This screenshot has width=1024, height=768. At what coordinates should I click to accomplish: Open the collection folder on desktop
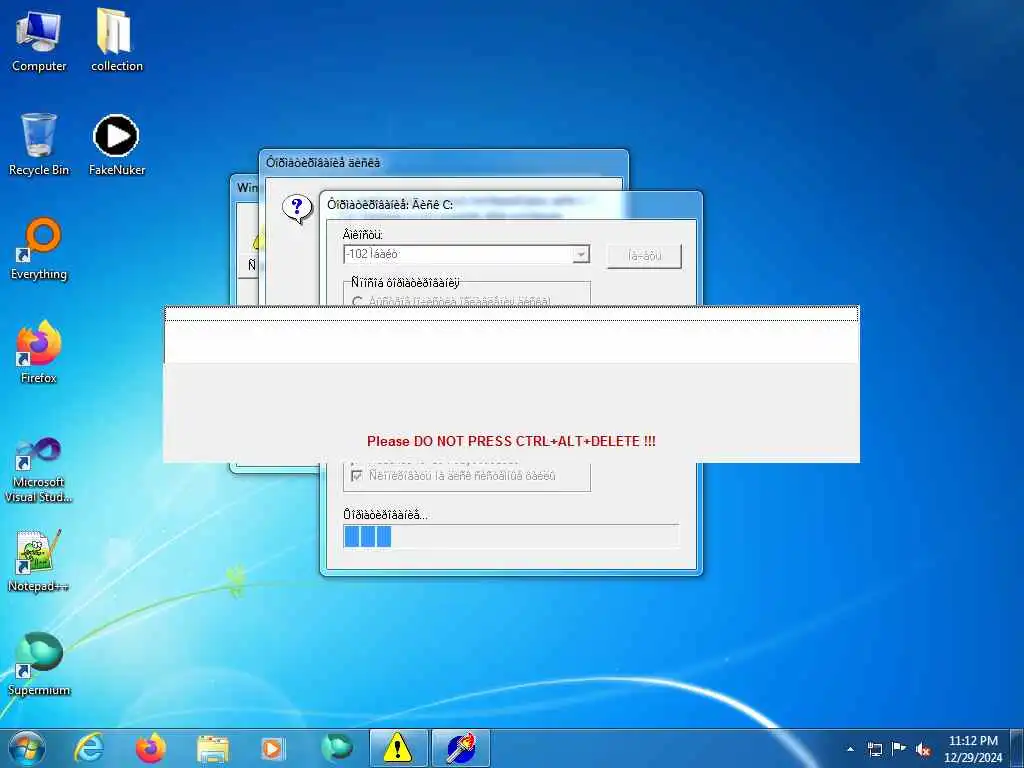tap(116, 40)
